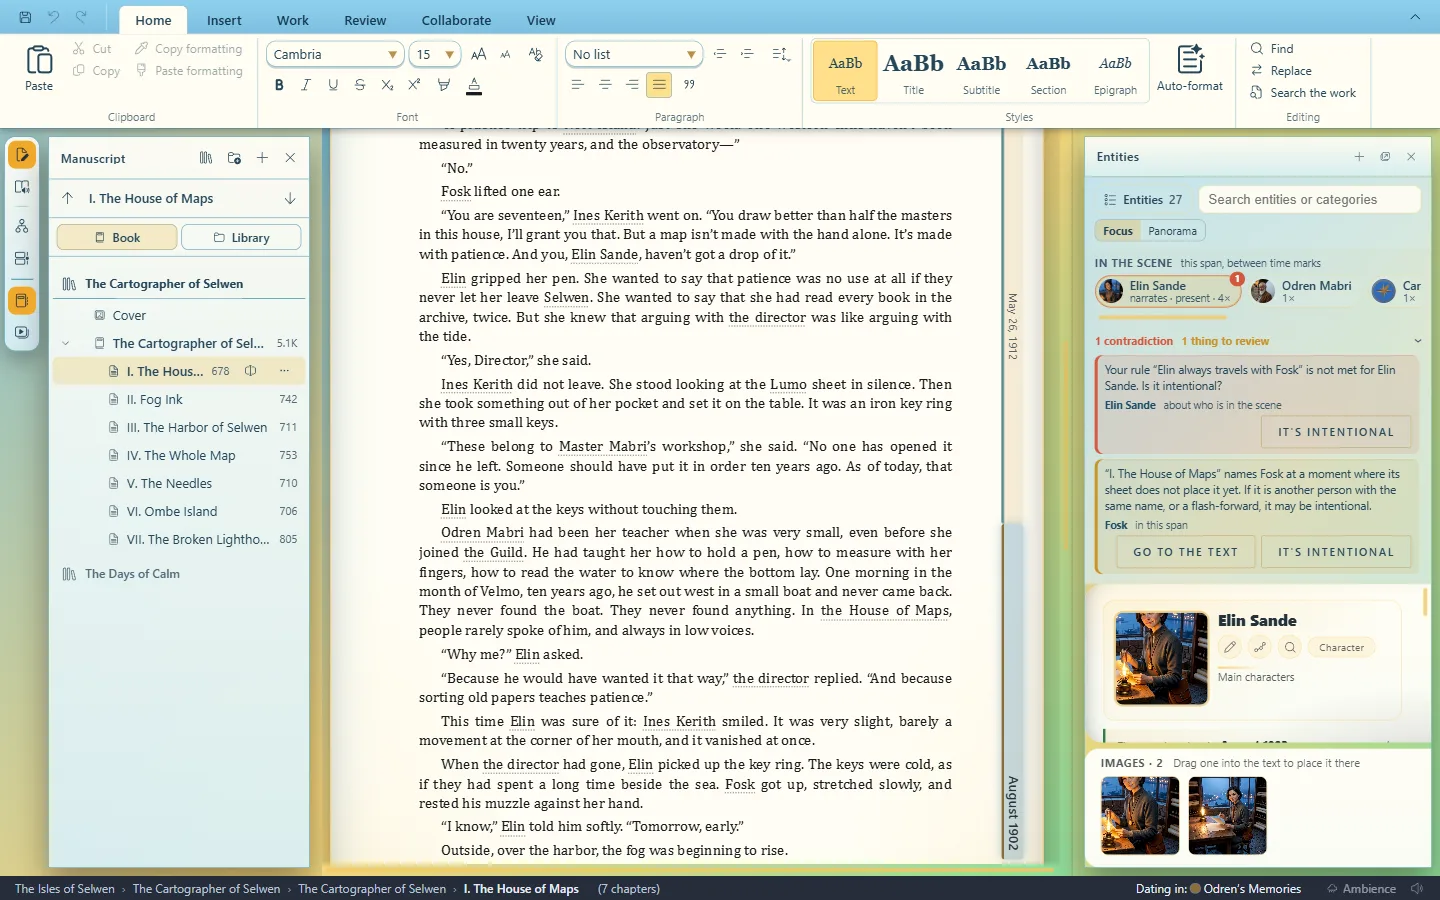
Task: Click the Search entities or categories field
Action: (x=1309, y=200)
